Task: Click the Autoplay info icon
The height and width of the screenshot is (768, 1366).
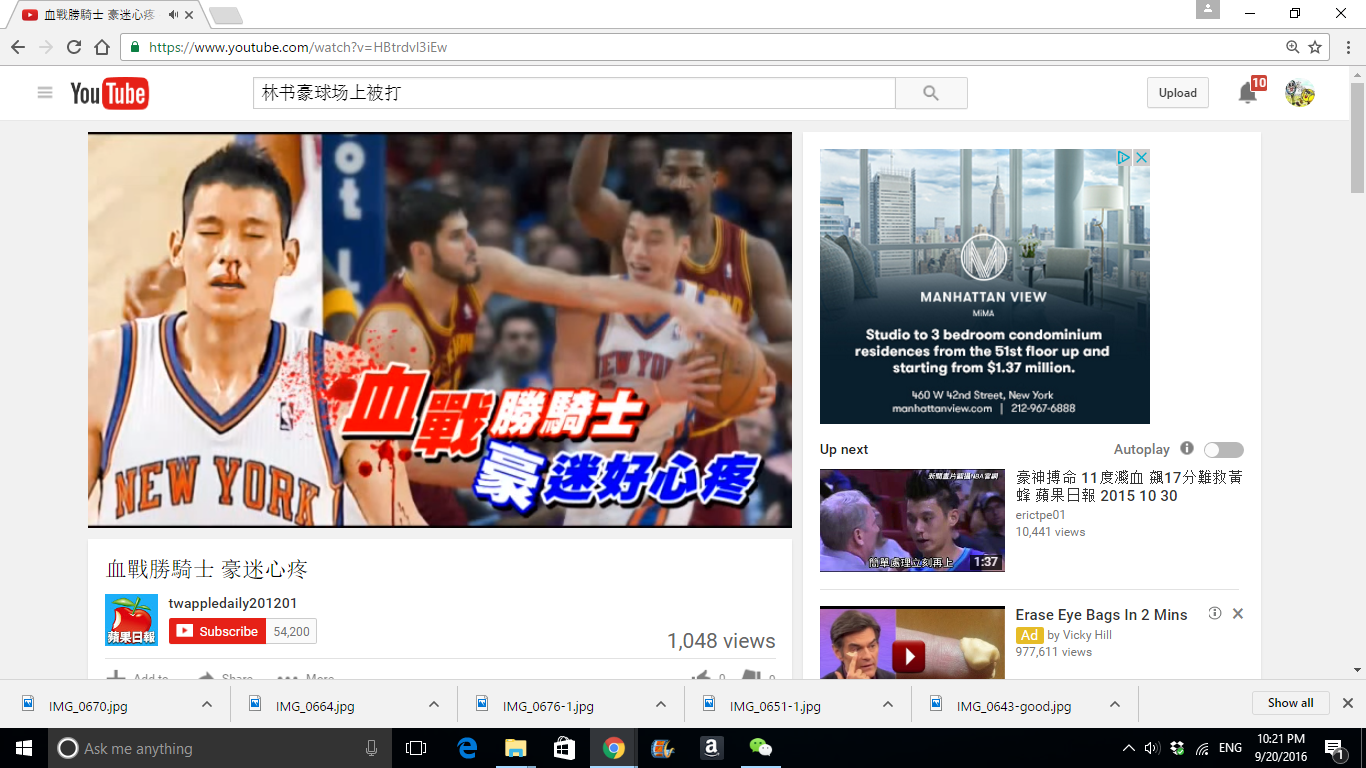Action: [1187, 449]
